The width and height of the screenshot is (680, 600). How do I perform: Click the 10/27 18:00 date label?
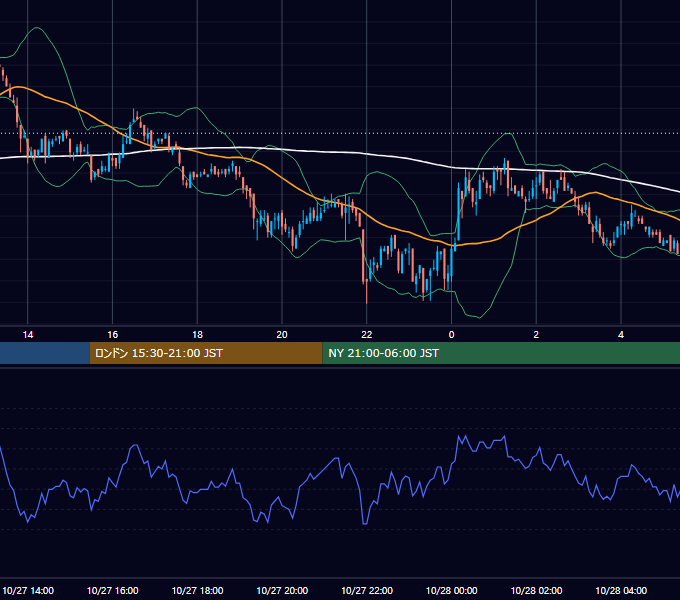tap(197, 590)
